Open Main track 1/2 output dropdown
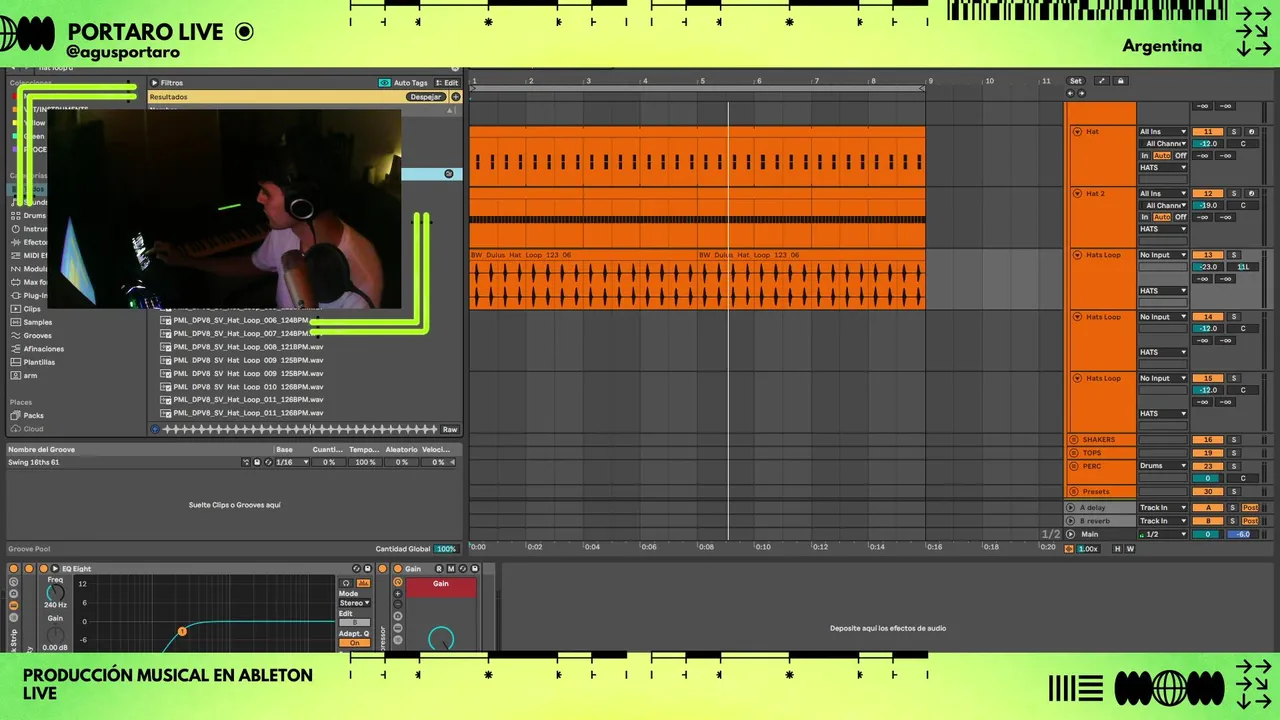The image size is (1280, 720). (x=1163, y=535)
